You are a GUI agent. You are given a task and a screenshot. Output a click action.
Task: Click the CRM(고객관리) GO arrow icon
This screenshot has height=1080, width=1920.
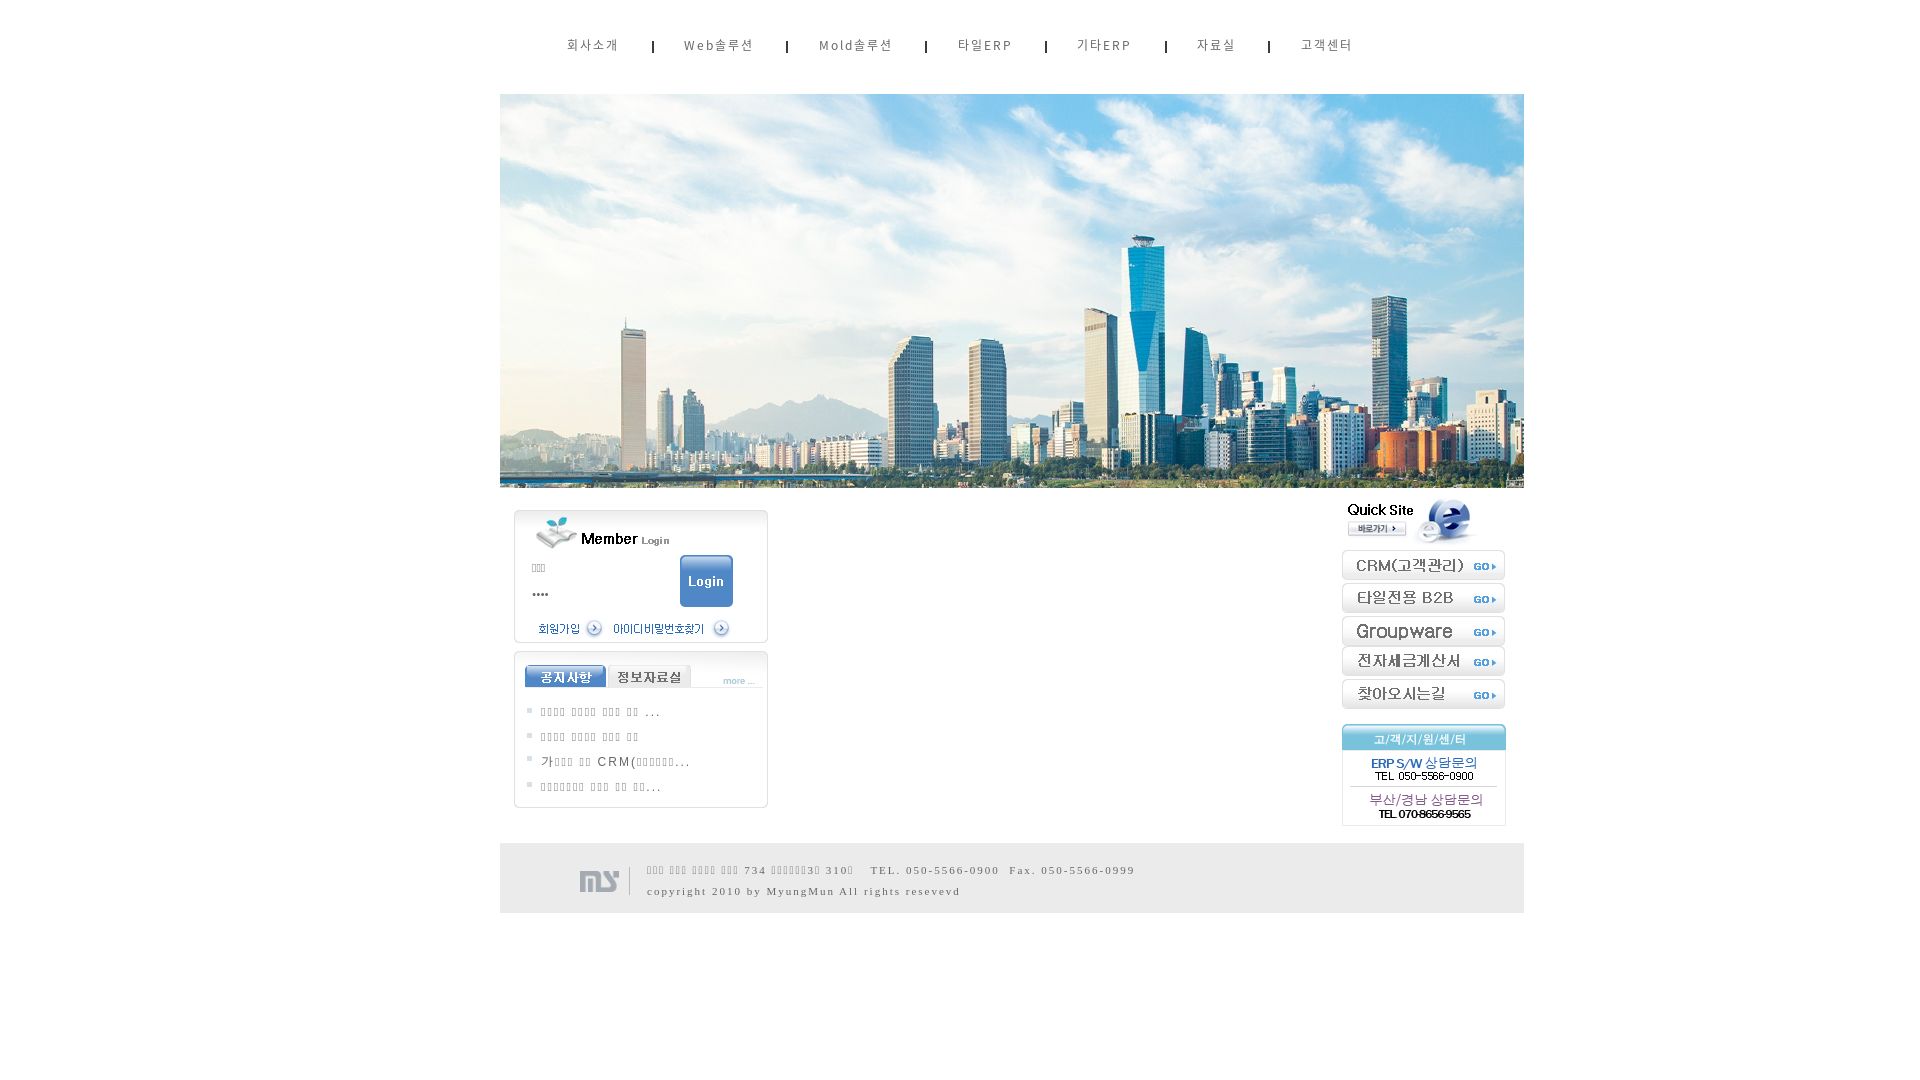(1483, 565)
